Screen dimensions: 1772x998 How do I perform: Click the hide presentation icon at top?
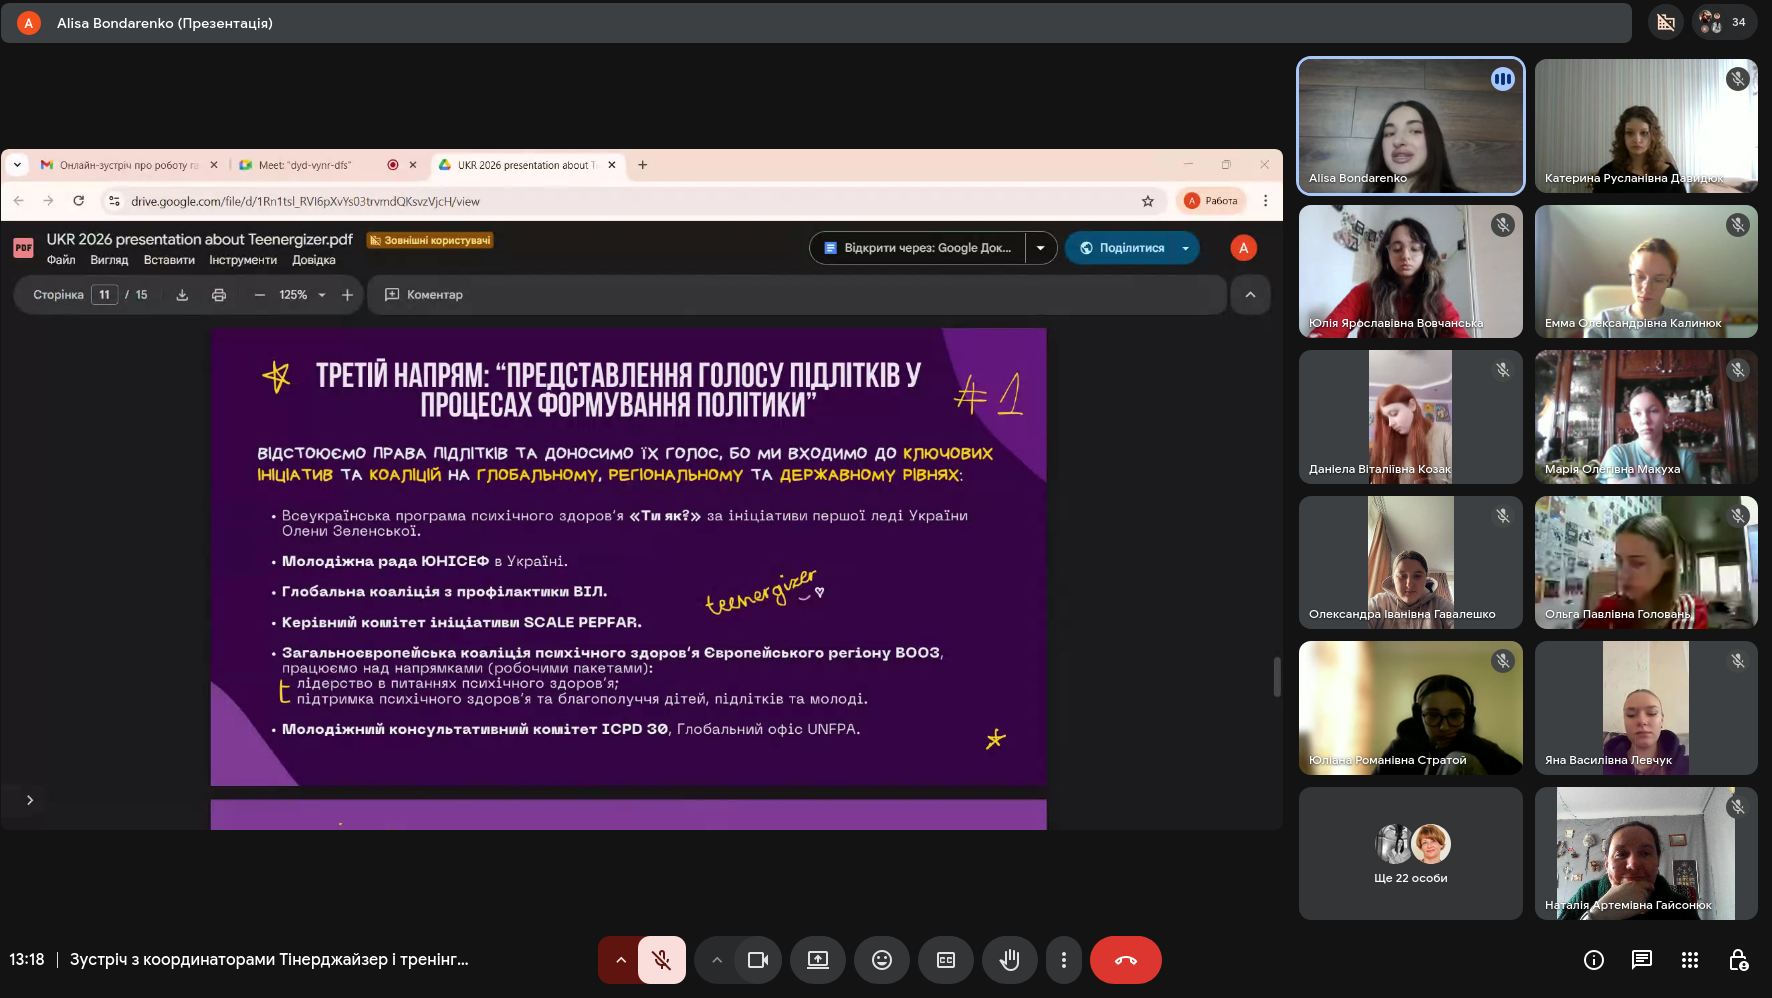(x=1666, y=22)
